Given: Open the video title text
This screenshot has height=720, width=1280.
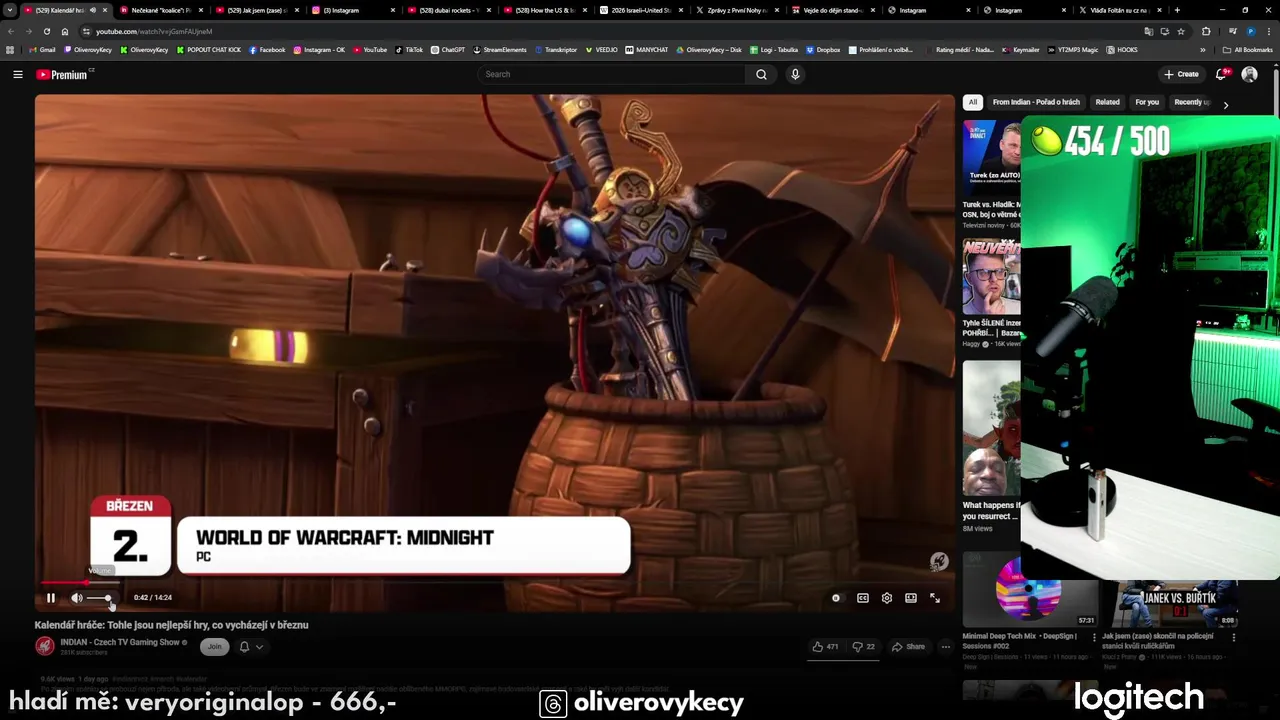Looking at the screenshot, I should (171, 625).
